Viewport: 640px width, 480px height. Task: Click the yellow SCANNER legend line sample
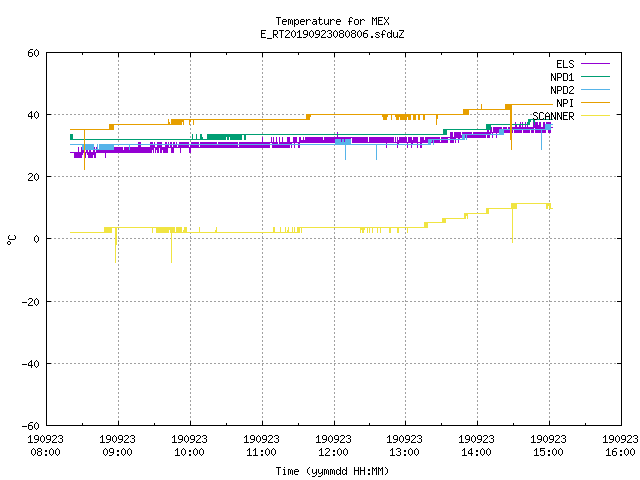595,116
